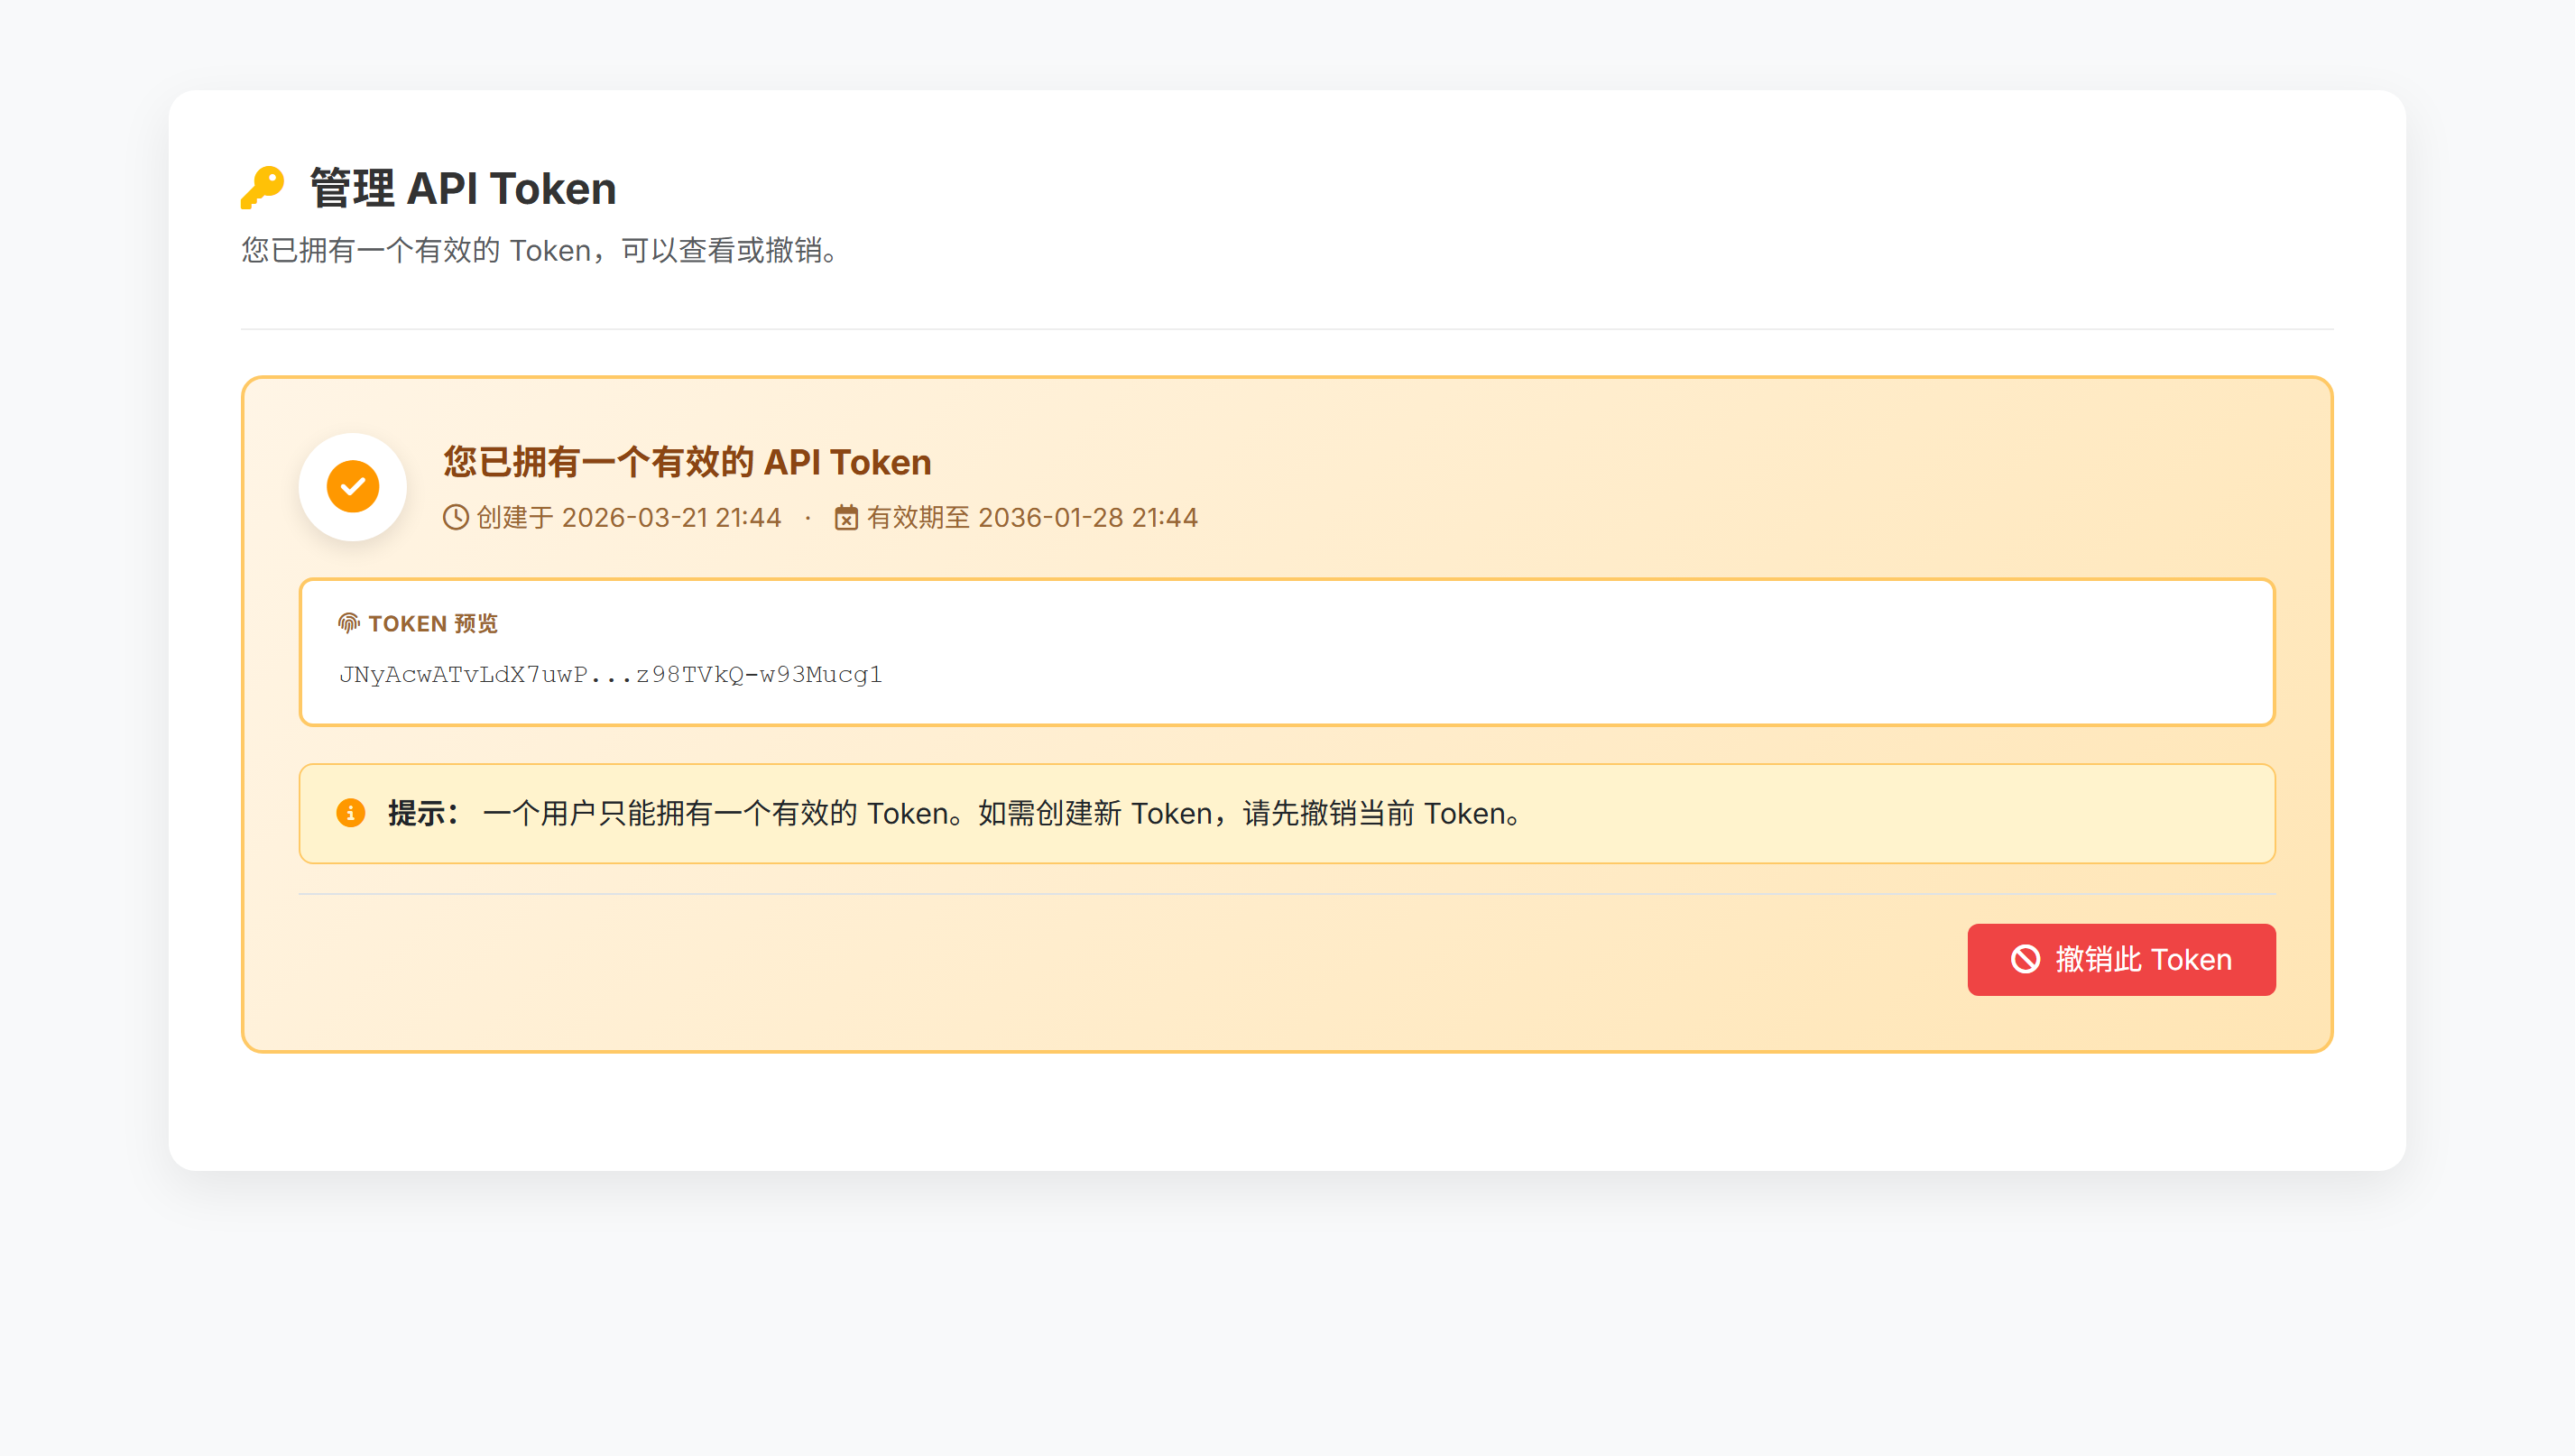Click the yellow key icon beside 管理 API Token

pyautogui.click(x=262, y=188)
